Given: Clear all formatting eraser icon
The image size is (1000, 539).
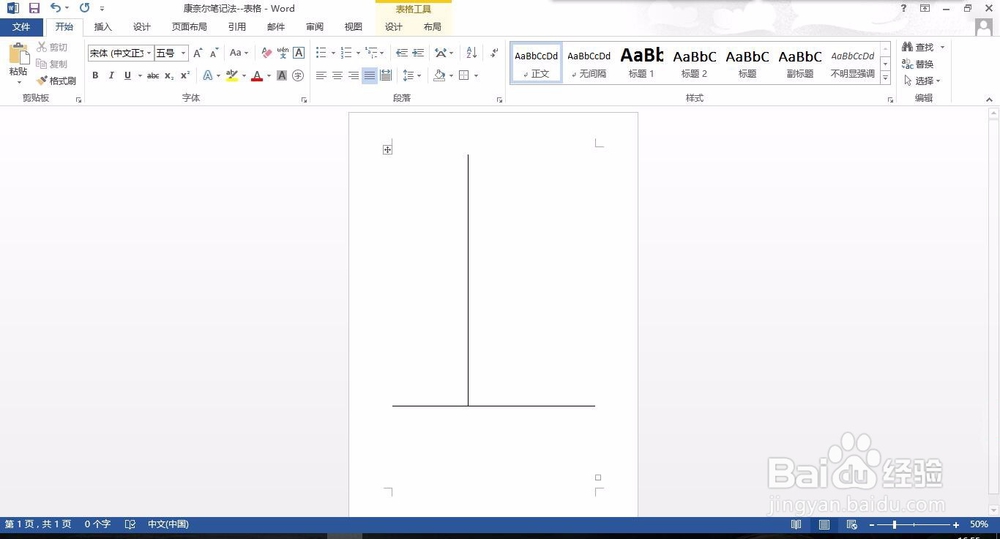Looking at the screenshot, I should 267,53.
